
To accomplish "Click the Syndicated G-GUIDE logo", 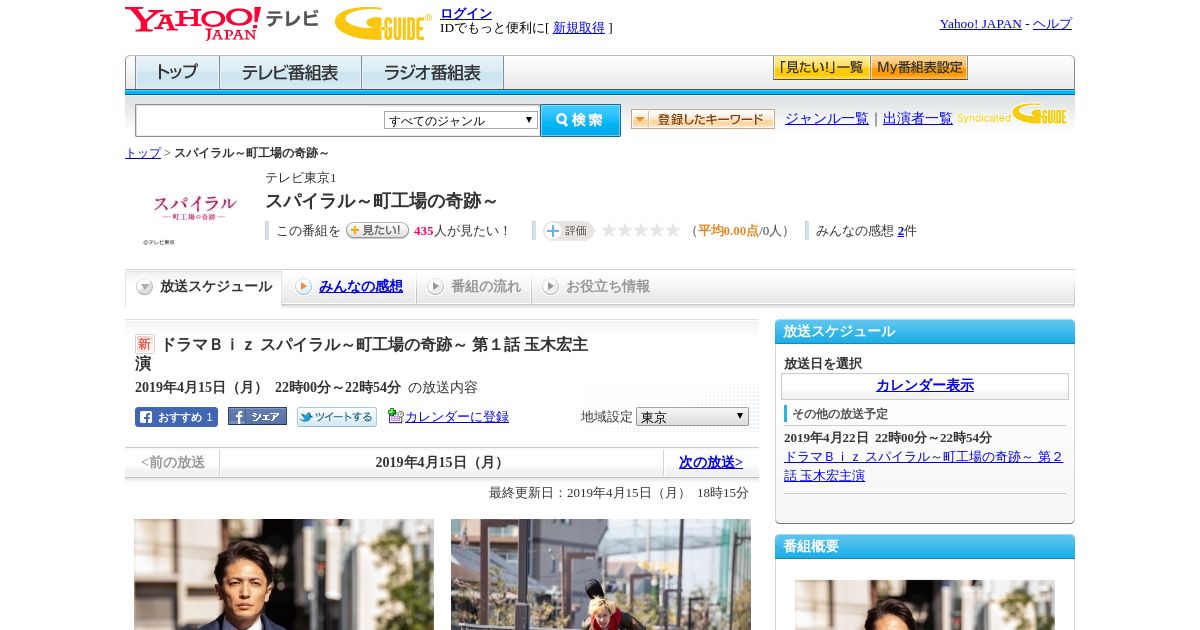I will point(1012,115).
